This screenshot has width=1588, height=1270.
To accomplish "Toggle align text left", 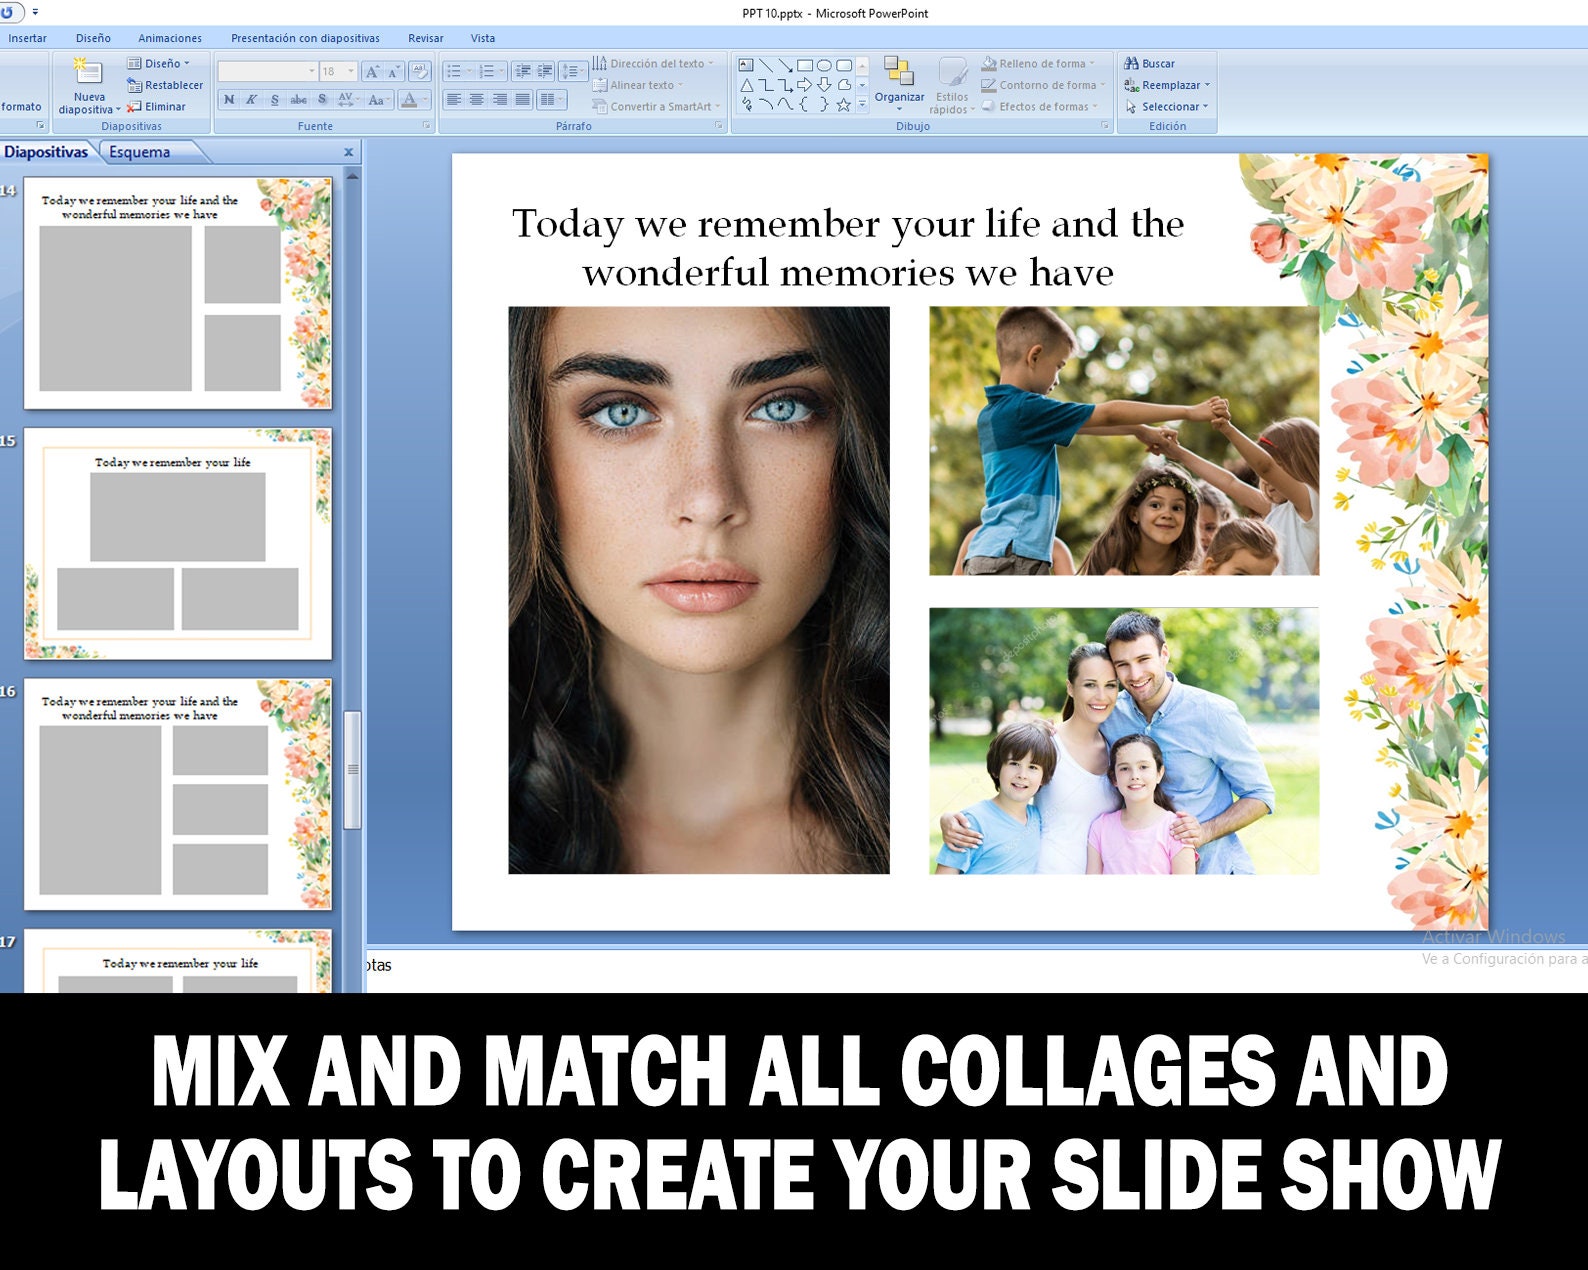I will point(454,99).
